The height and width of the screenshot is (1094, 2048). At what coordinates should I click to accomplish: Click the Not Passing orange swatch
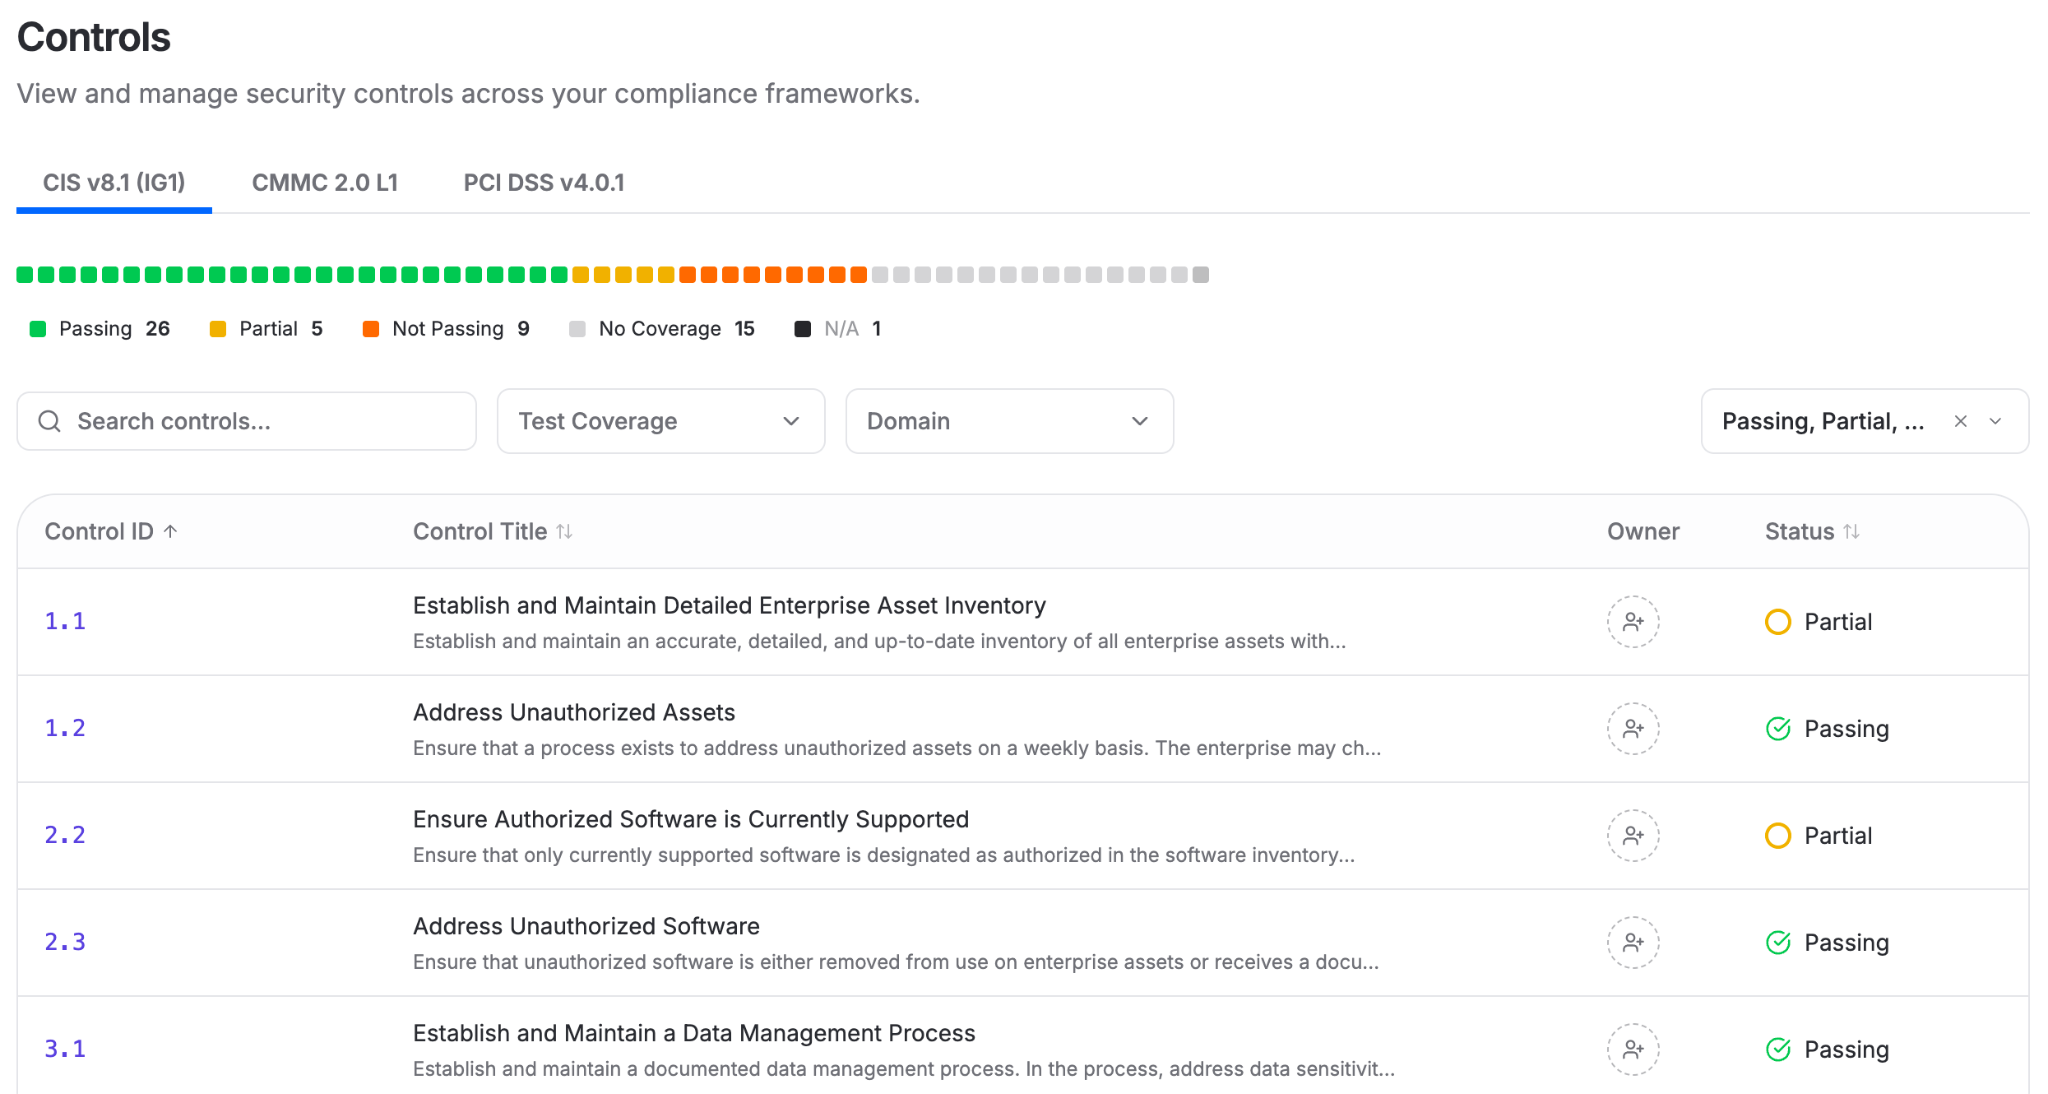371,329
